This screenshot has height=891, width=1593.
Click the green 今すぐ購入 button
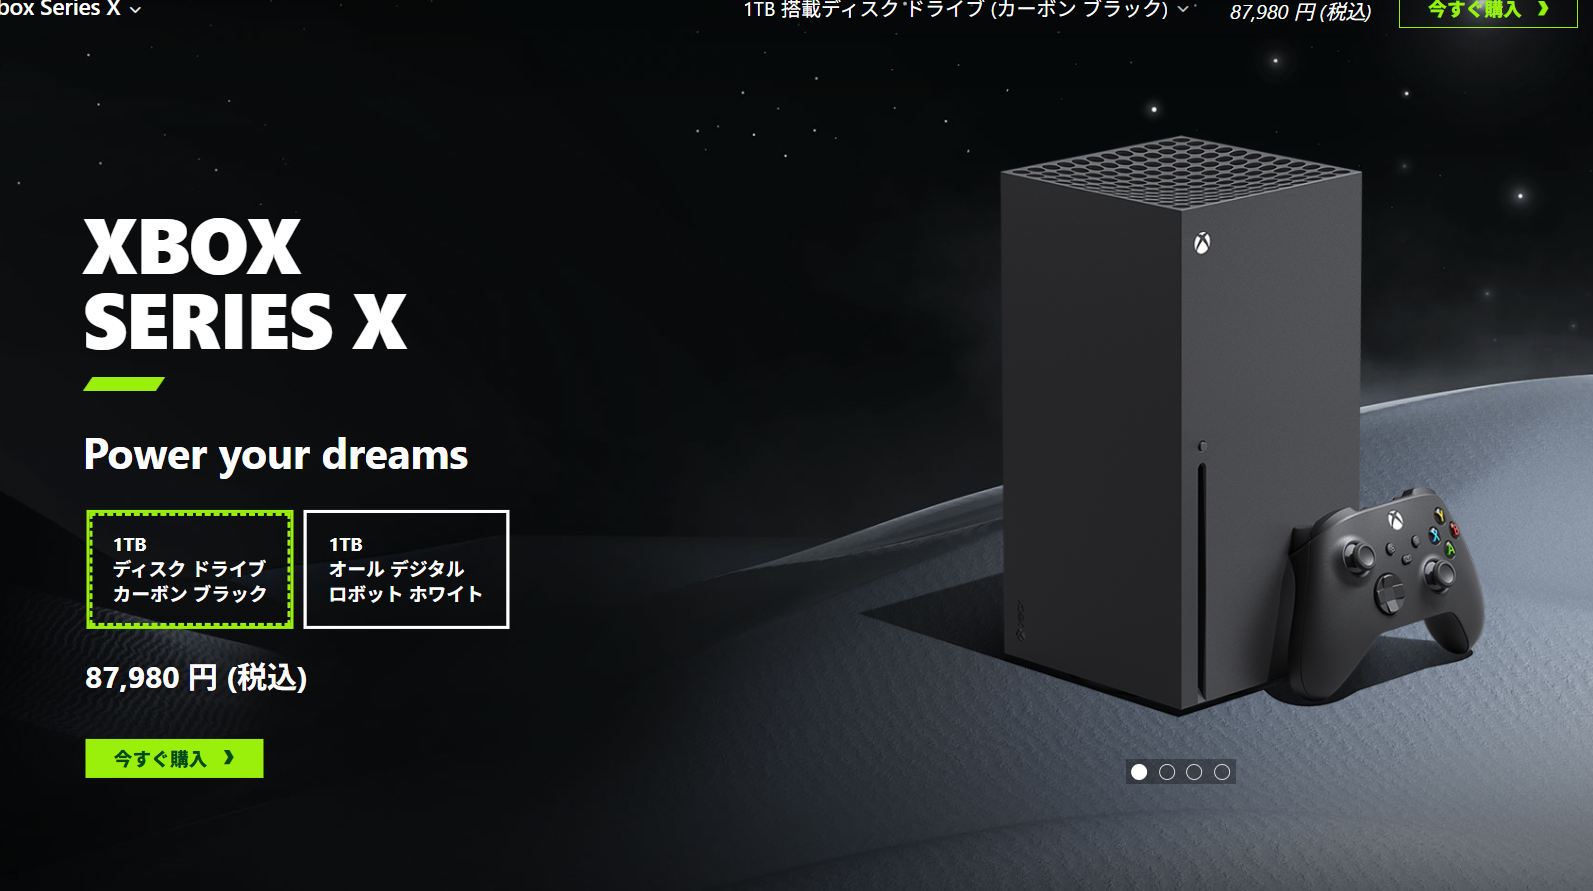coord(174,758)
